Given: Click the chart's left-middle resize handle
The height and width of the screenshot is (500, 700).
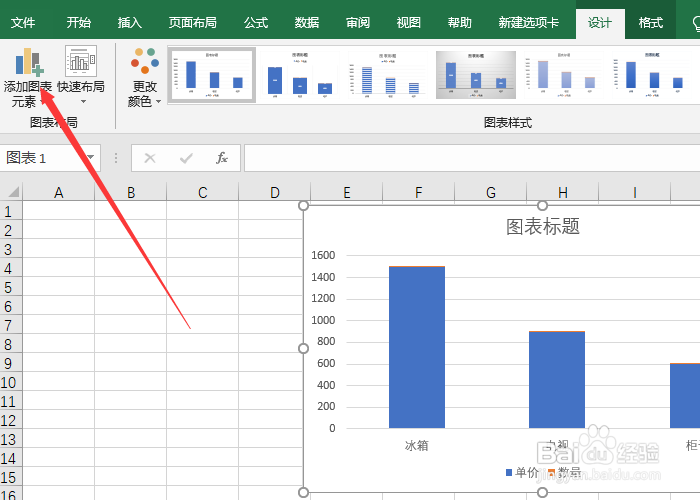Looking at the screenshot, I should 304,348.
